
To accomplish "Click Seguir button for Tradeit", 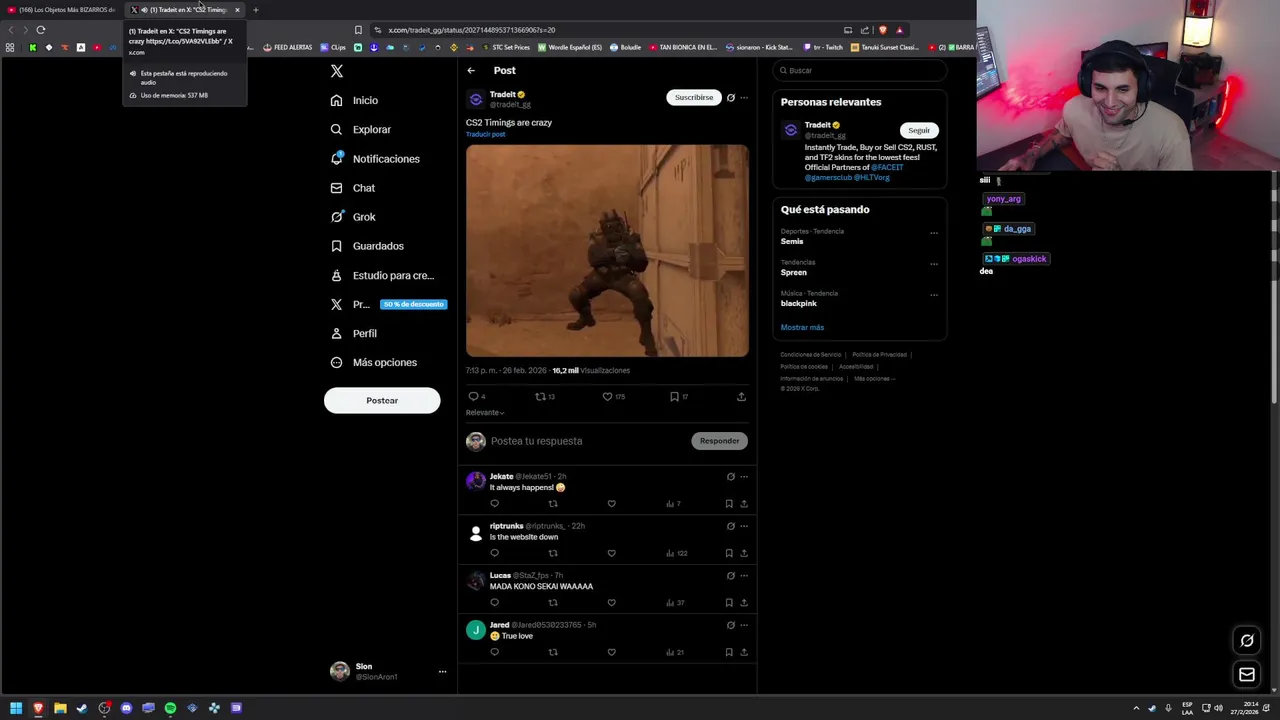I will pyautogui.click(x=919, y=130).
